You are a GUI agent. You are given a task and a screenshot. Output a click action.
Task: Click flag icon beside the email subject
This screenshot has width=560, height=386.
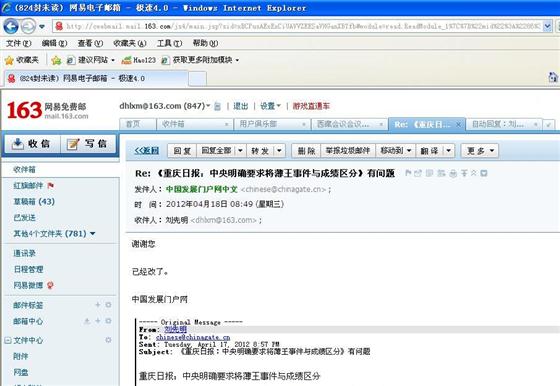point(408,173)
